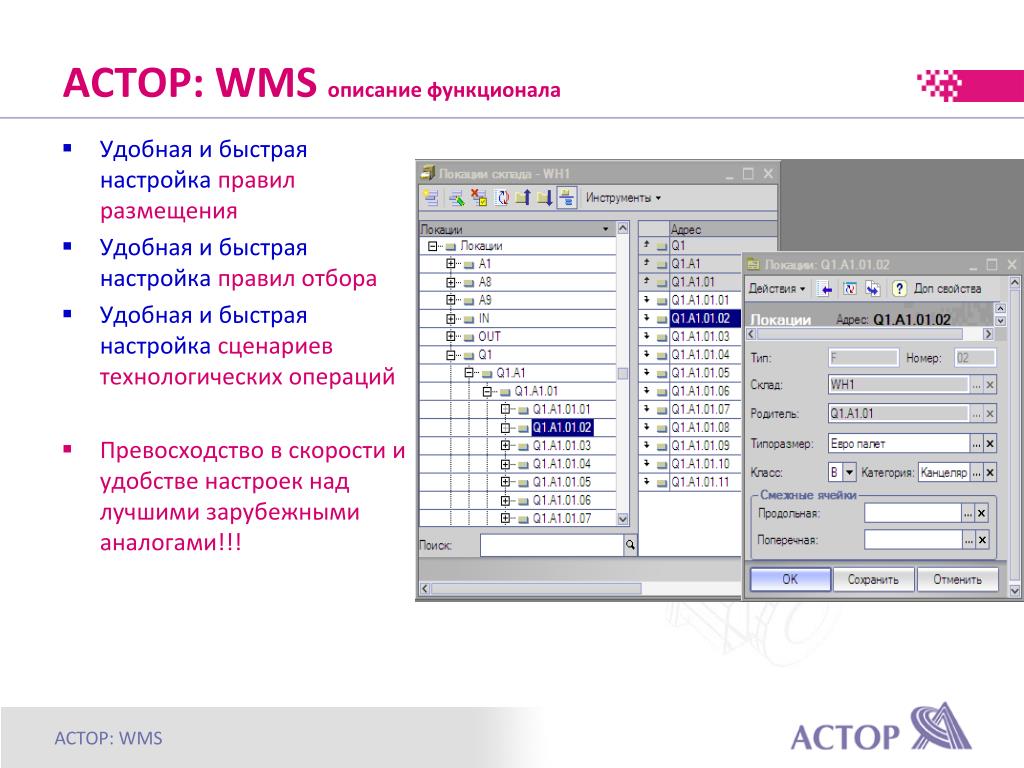Image resolution: width=1024 pixels, height=768 pixels.
Task: Click the find-in-list blue arrow icon
Action: 825,288
